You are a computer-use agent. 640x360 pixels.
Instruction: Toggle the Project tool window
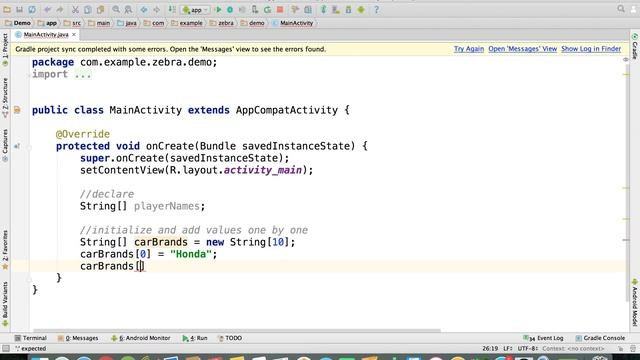[x=5, y=50]
